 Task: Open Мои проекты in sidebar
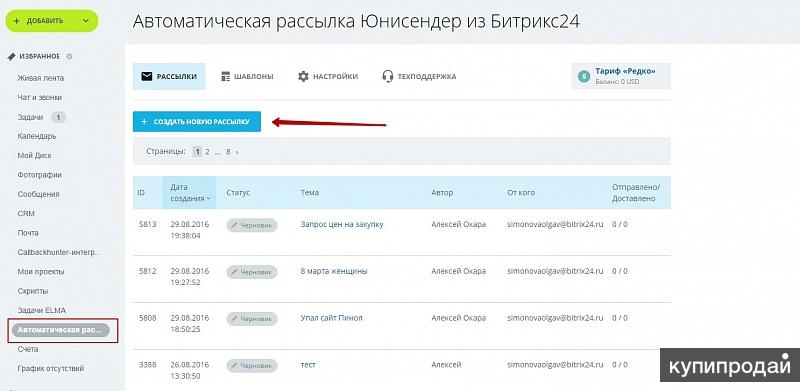click(41, 272)
